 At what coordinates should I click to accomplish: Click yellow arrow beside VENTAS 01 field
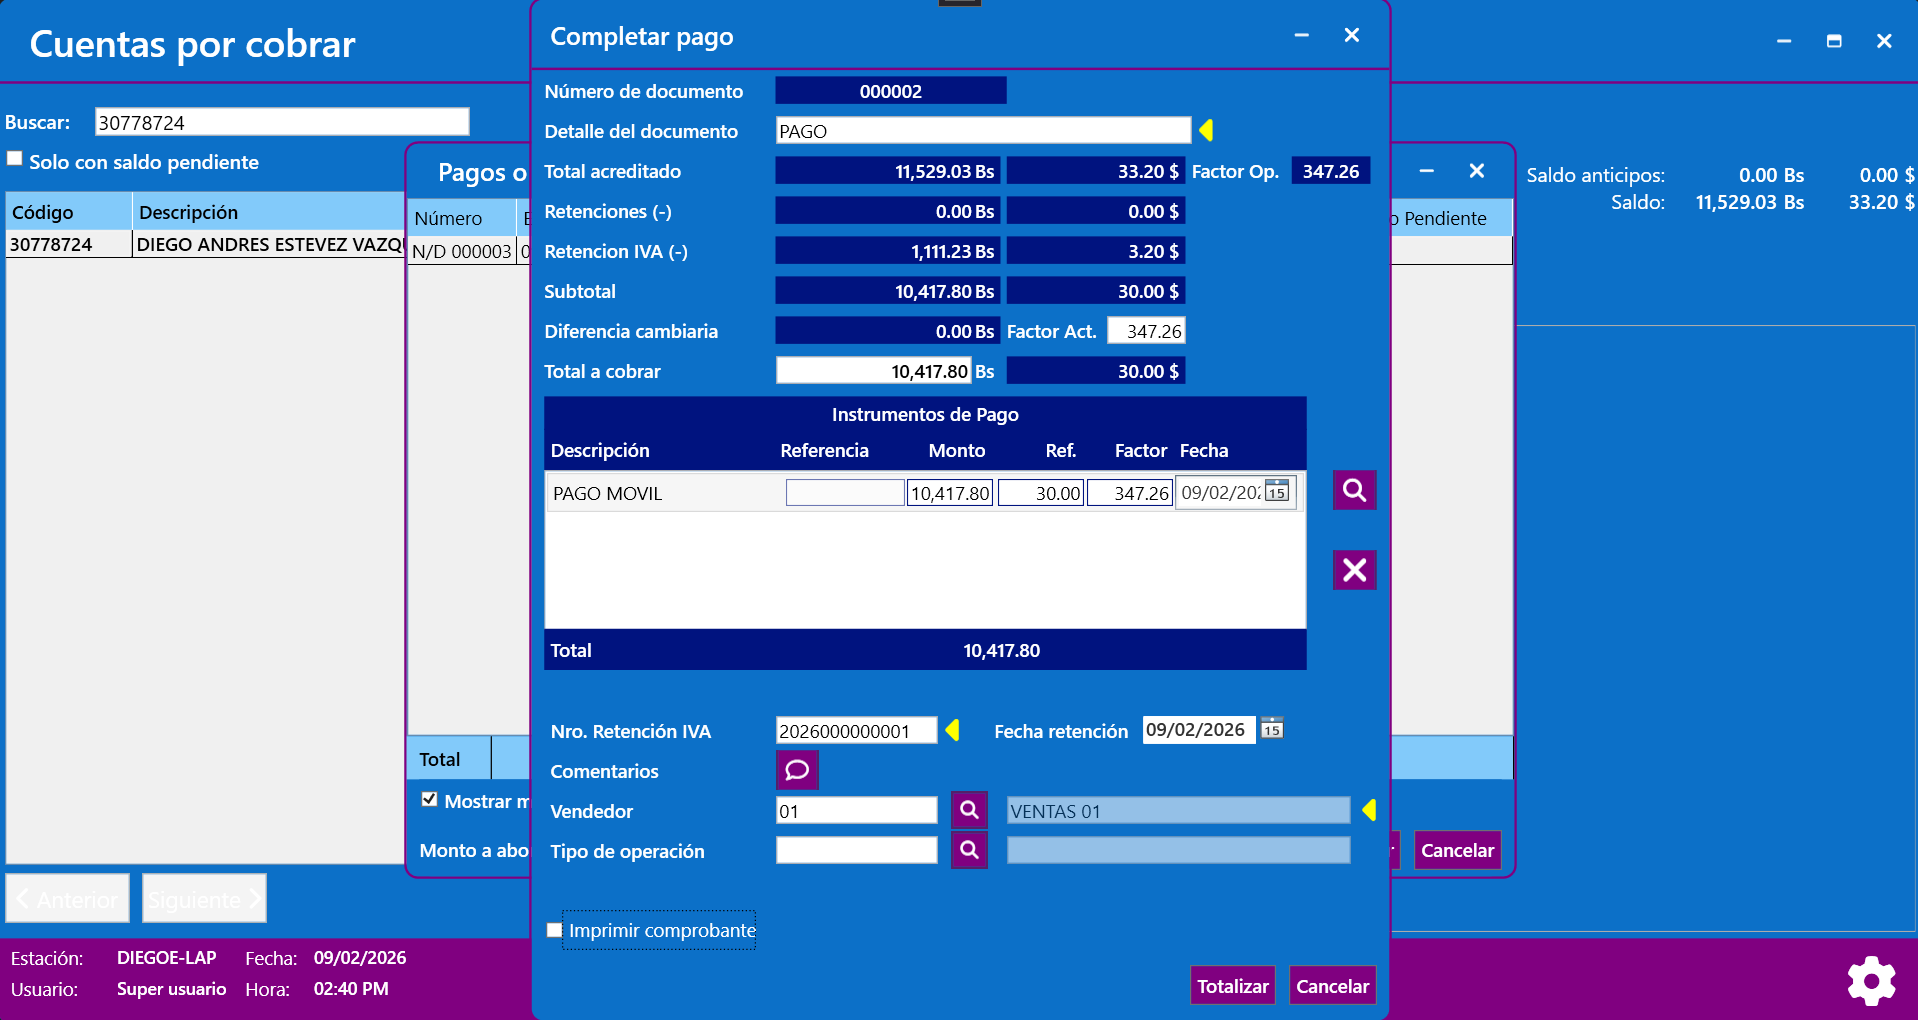click(1369, 810)
